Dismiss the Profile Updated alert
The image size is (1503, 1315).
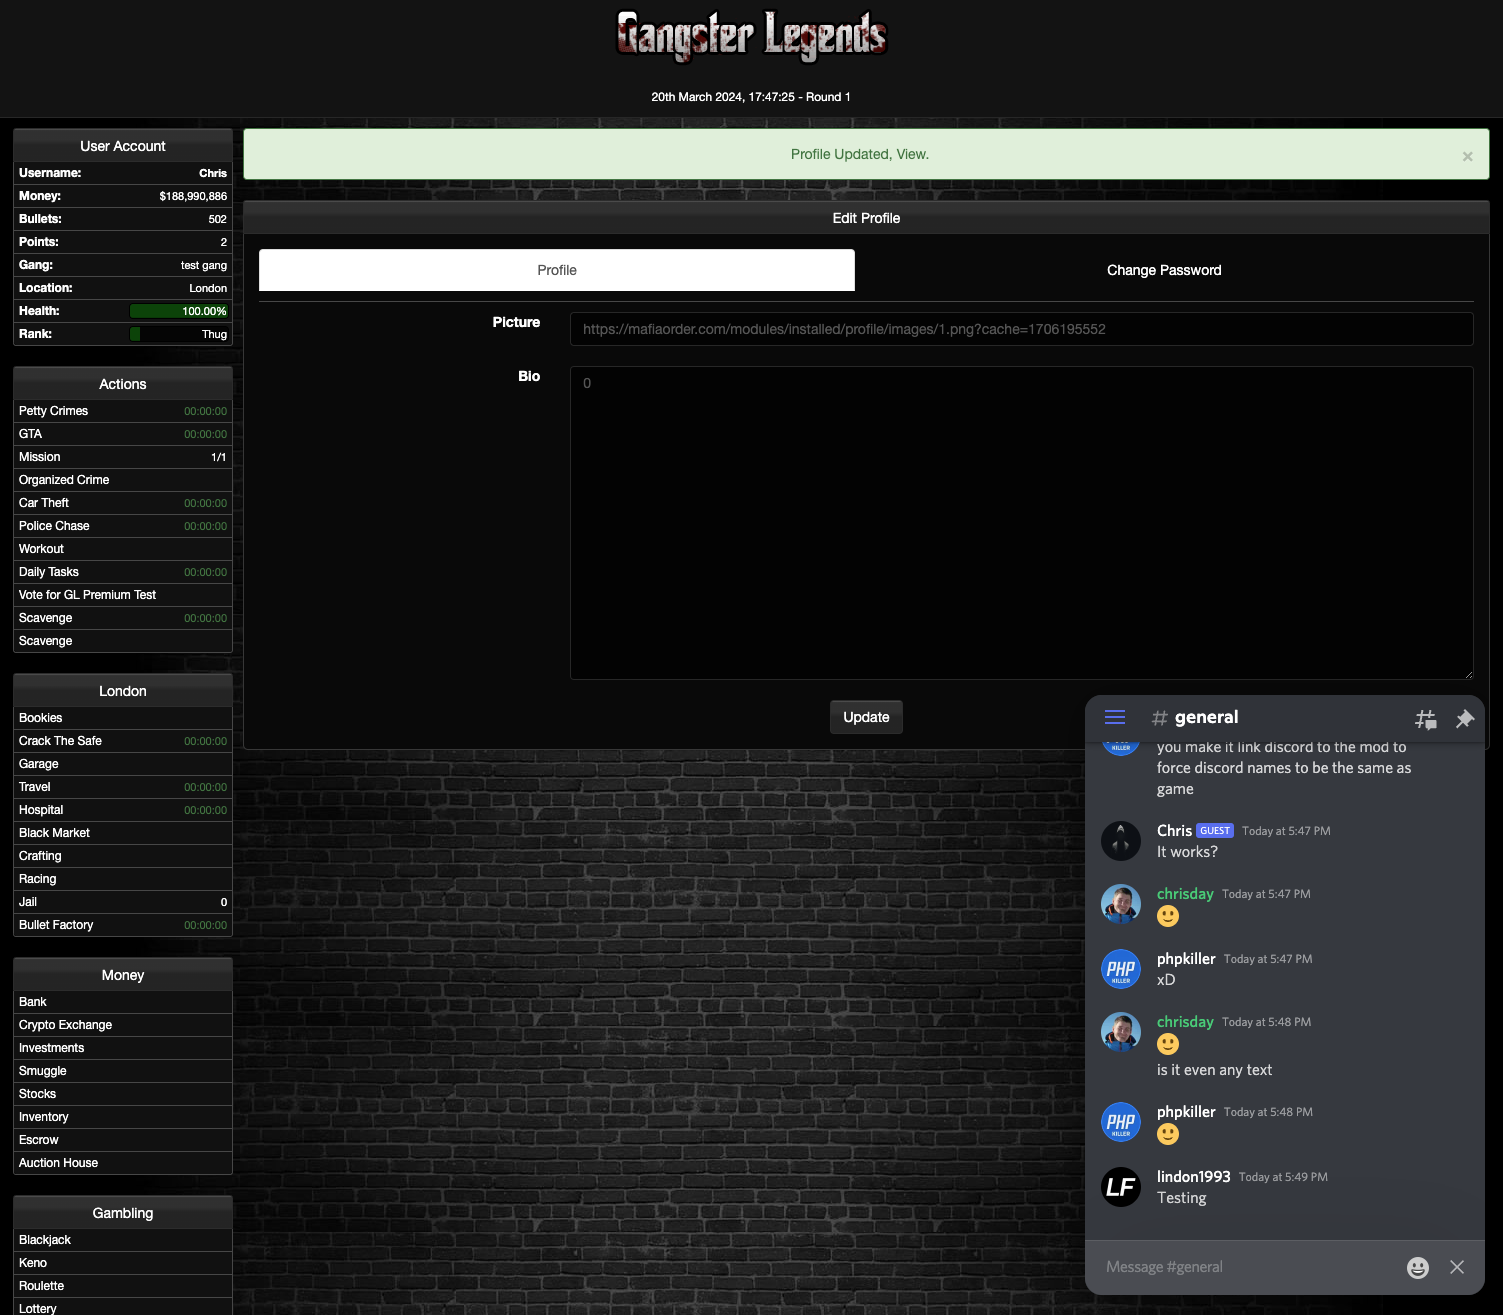pyautogui.click(x=1467, y=156)
